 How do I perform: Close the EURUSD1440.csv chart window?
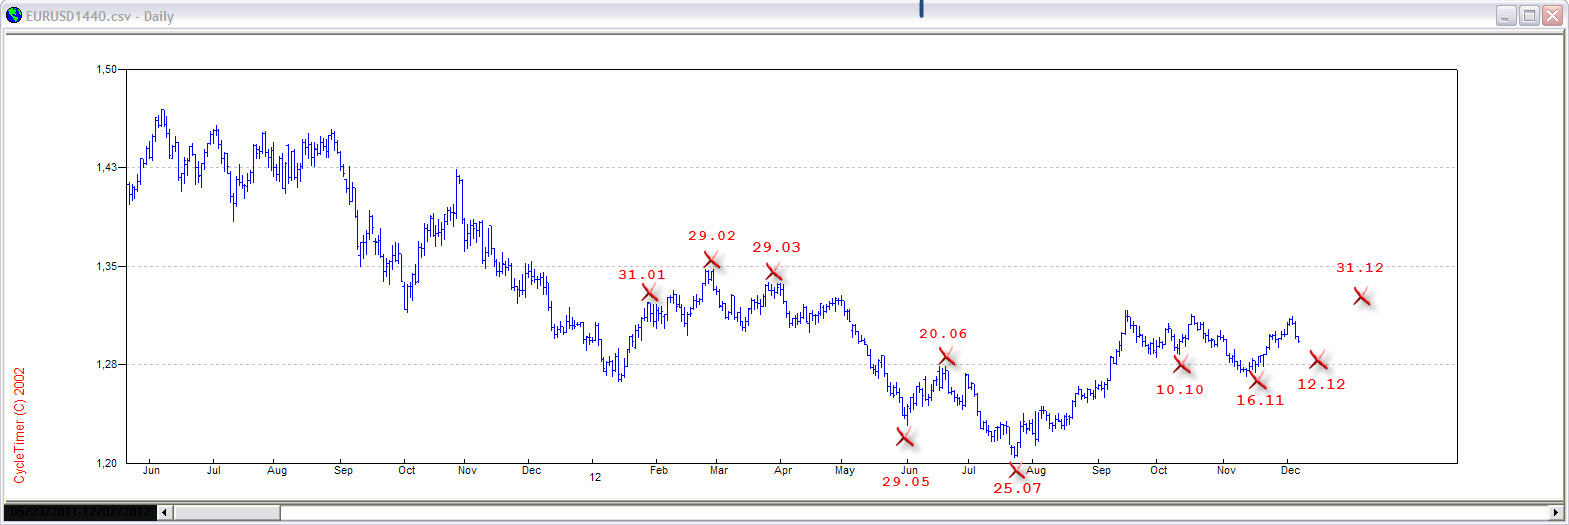coord(1552,15)
